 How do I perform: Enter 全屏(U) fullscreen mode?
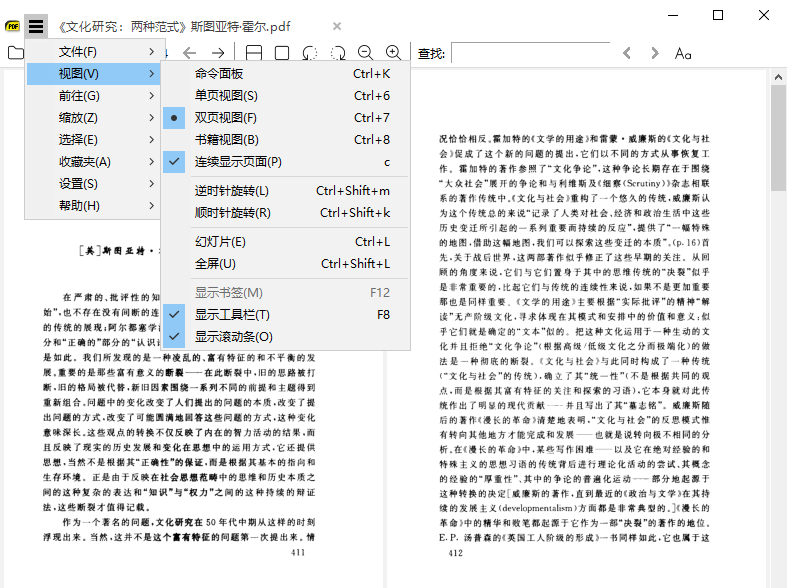coord(286,264)
